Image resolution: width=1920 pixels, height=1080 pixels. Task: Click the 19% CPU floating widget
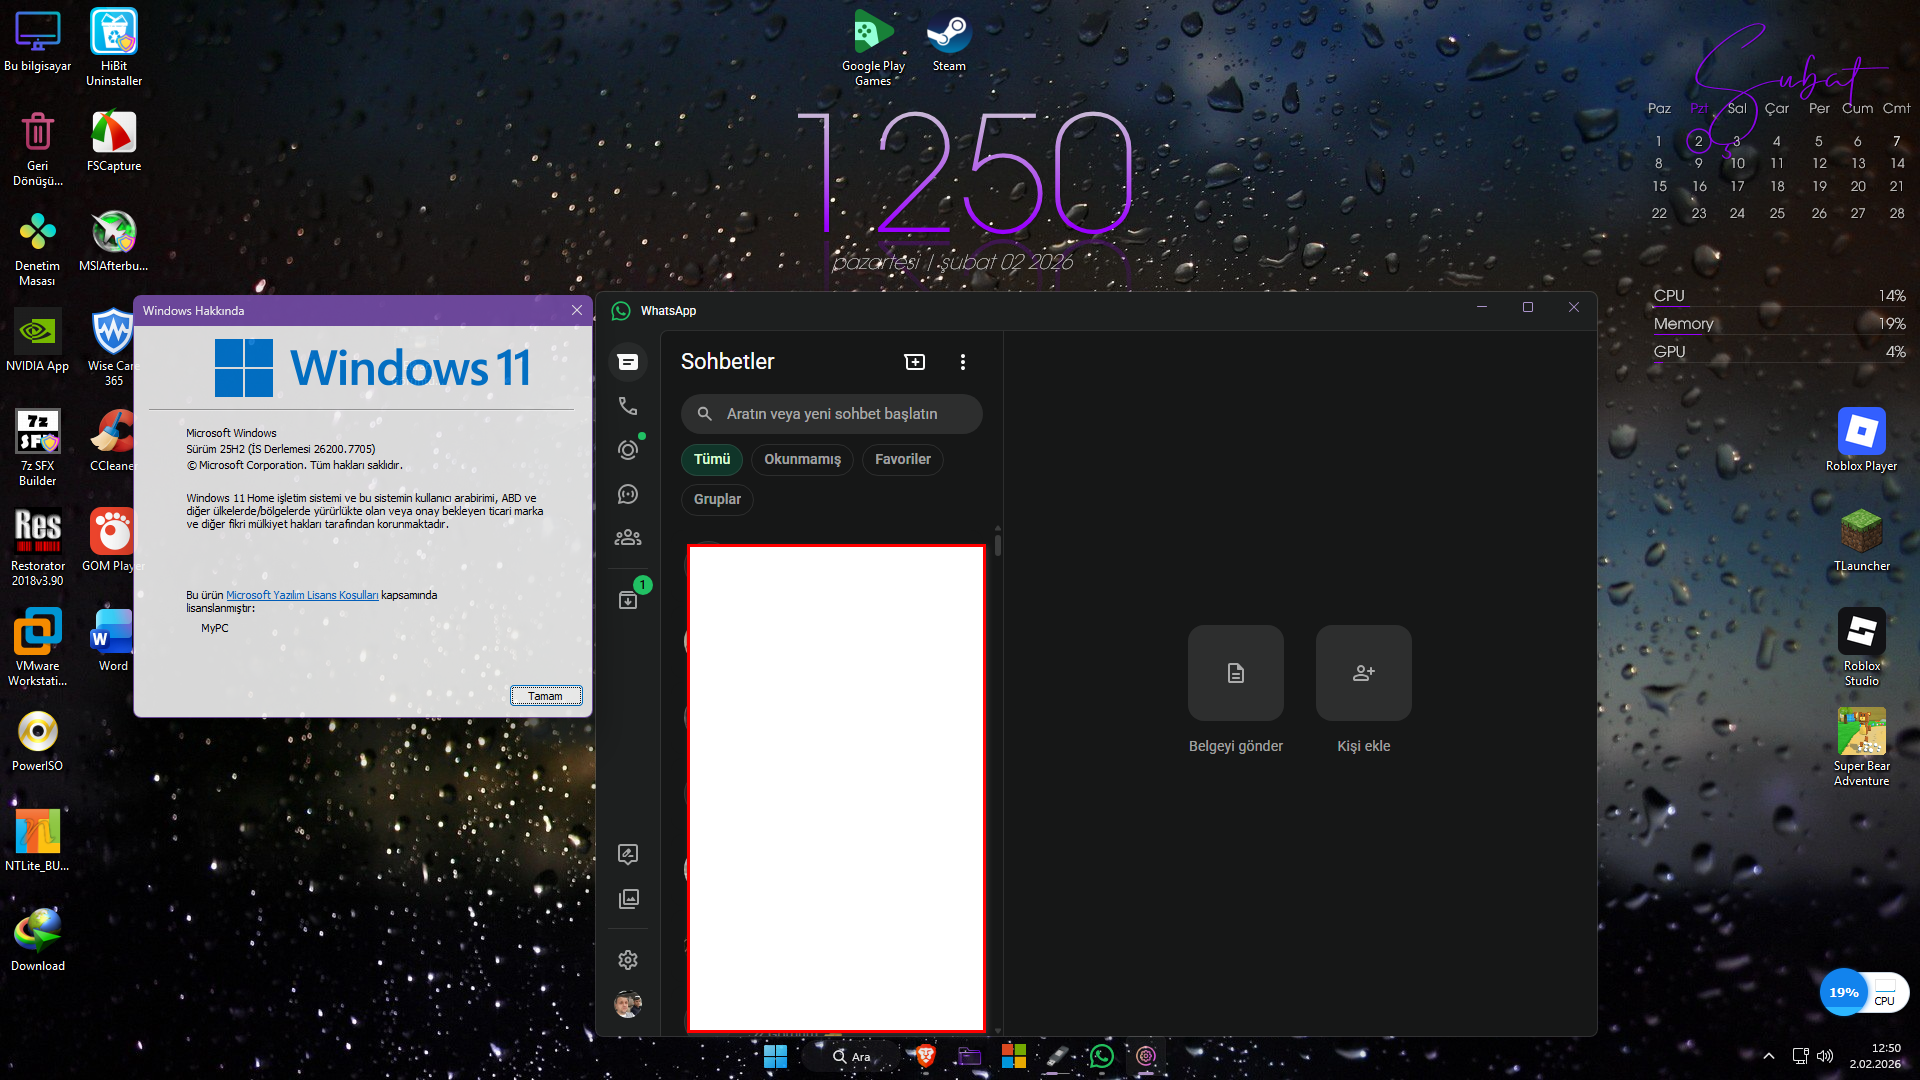point(1865,992)
